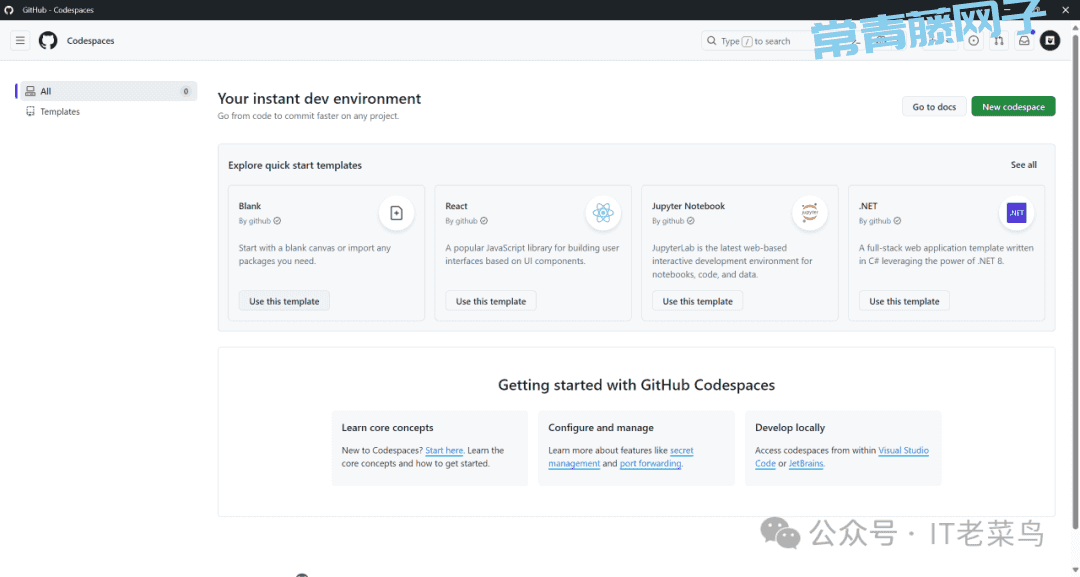Image resolution: width=1080 pixels, height=577 pixels.
Task: Use this template for React
Action: [x=491, y=301]
